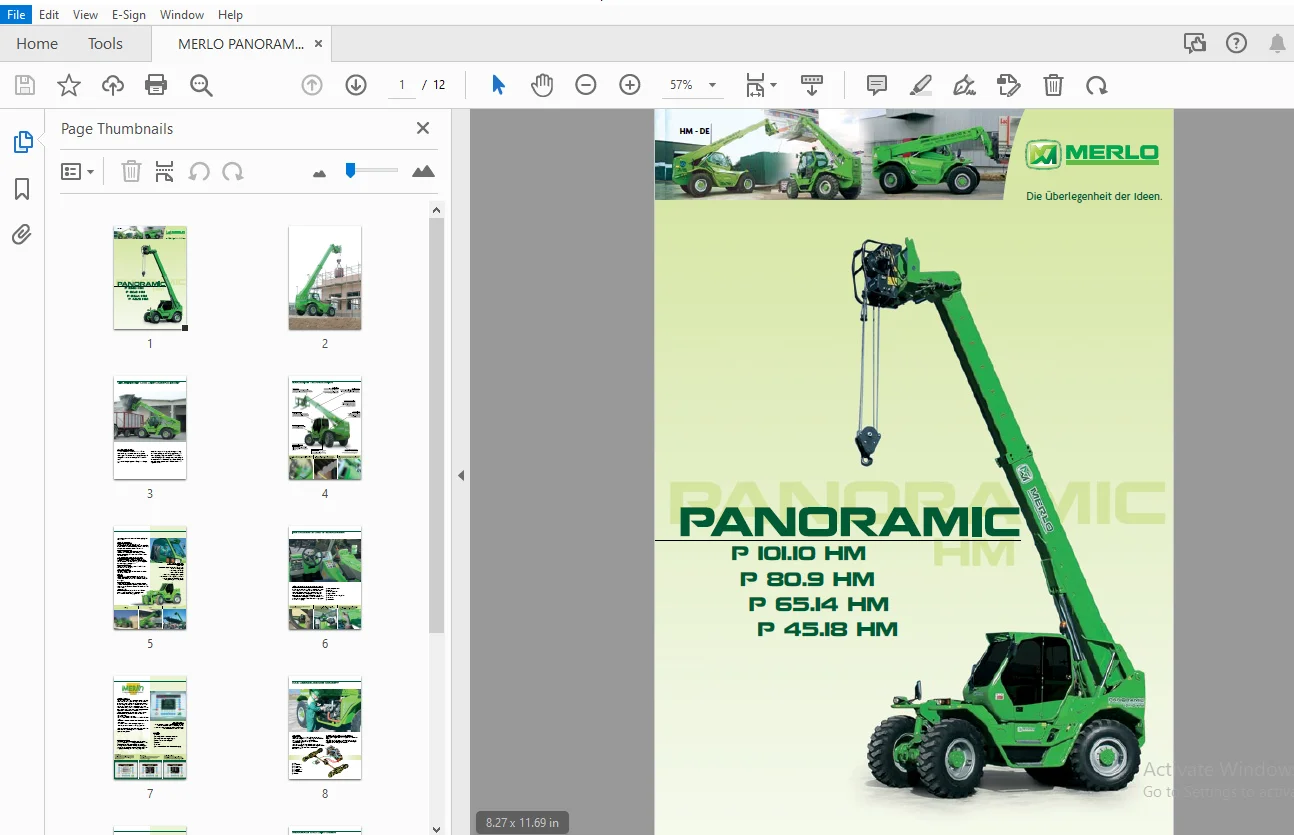Open the Window menu
The height and width of the screenshot is (835, 1294).
[x=182, y=15]
